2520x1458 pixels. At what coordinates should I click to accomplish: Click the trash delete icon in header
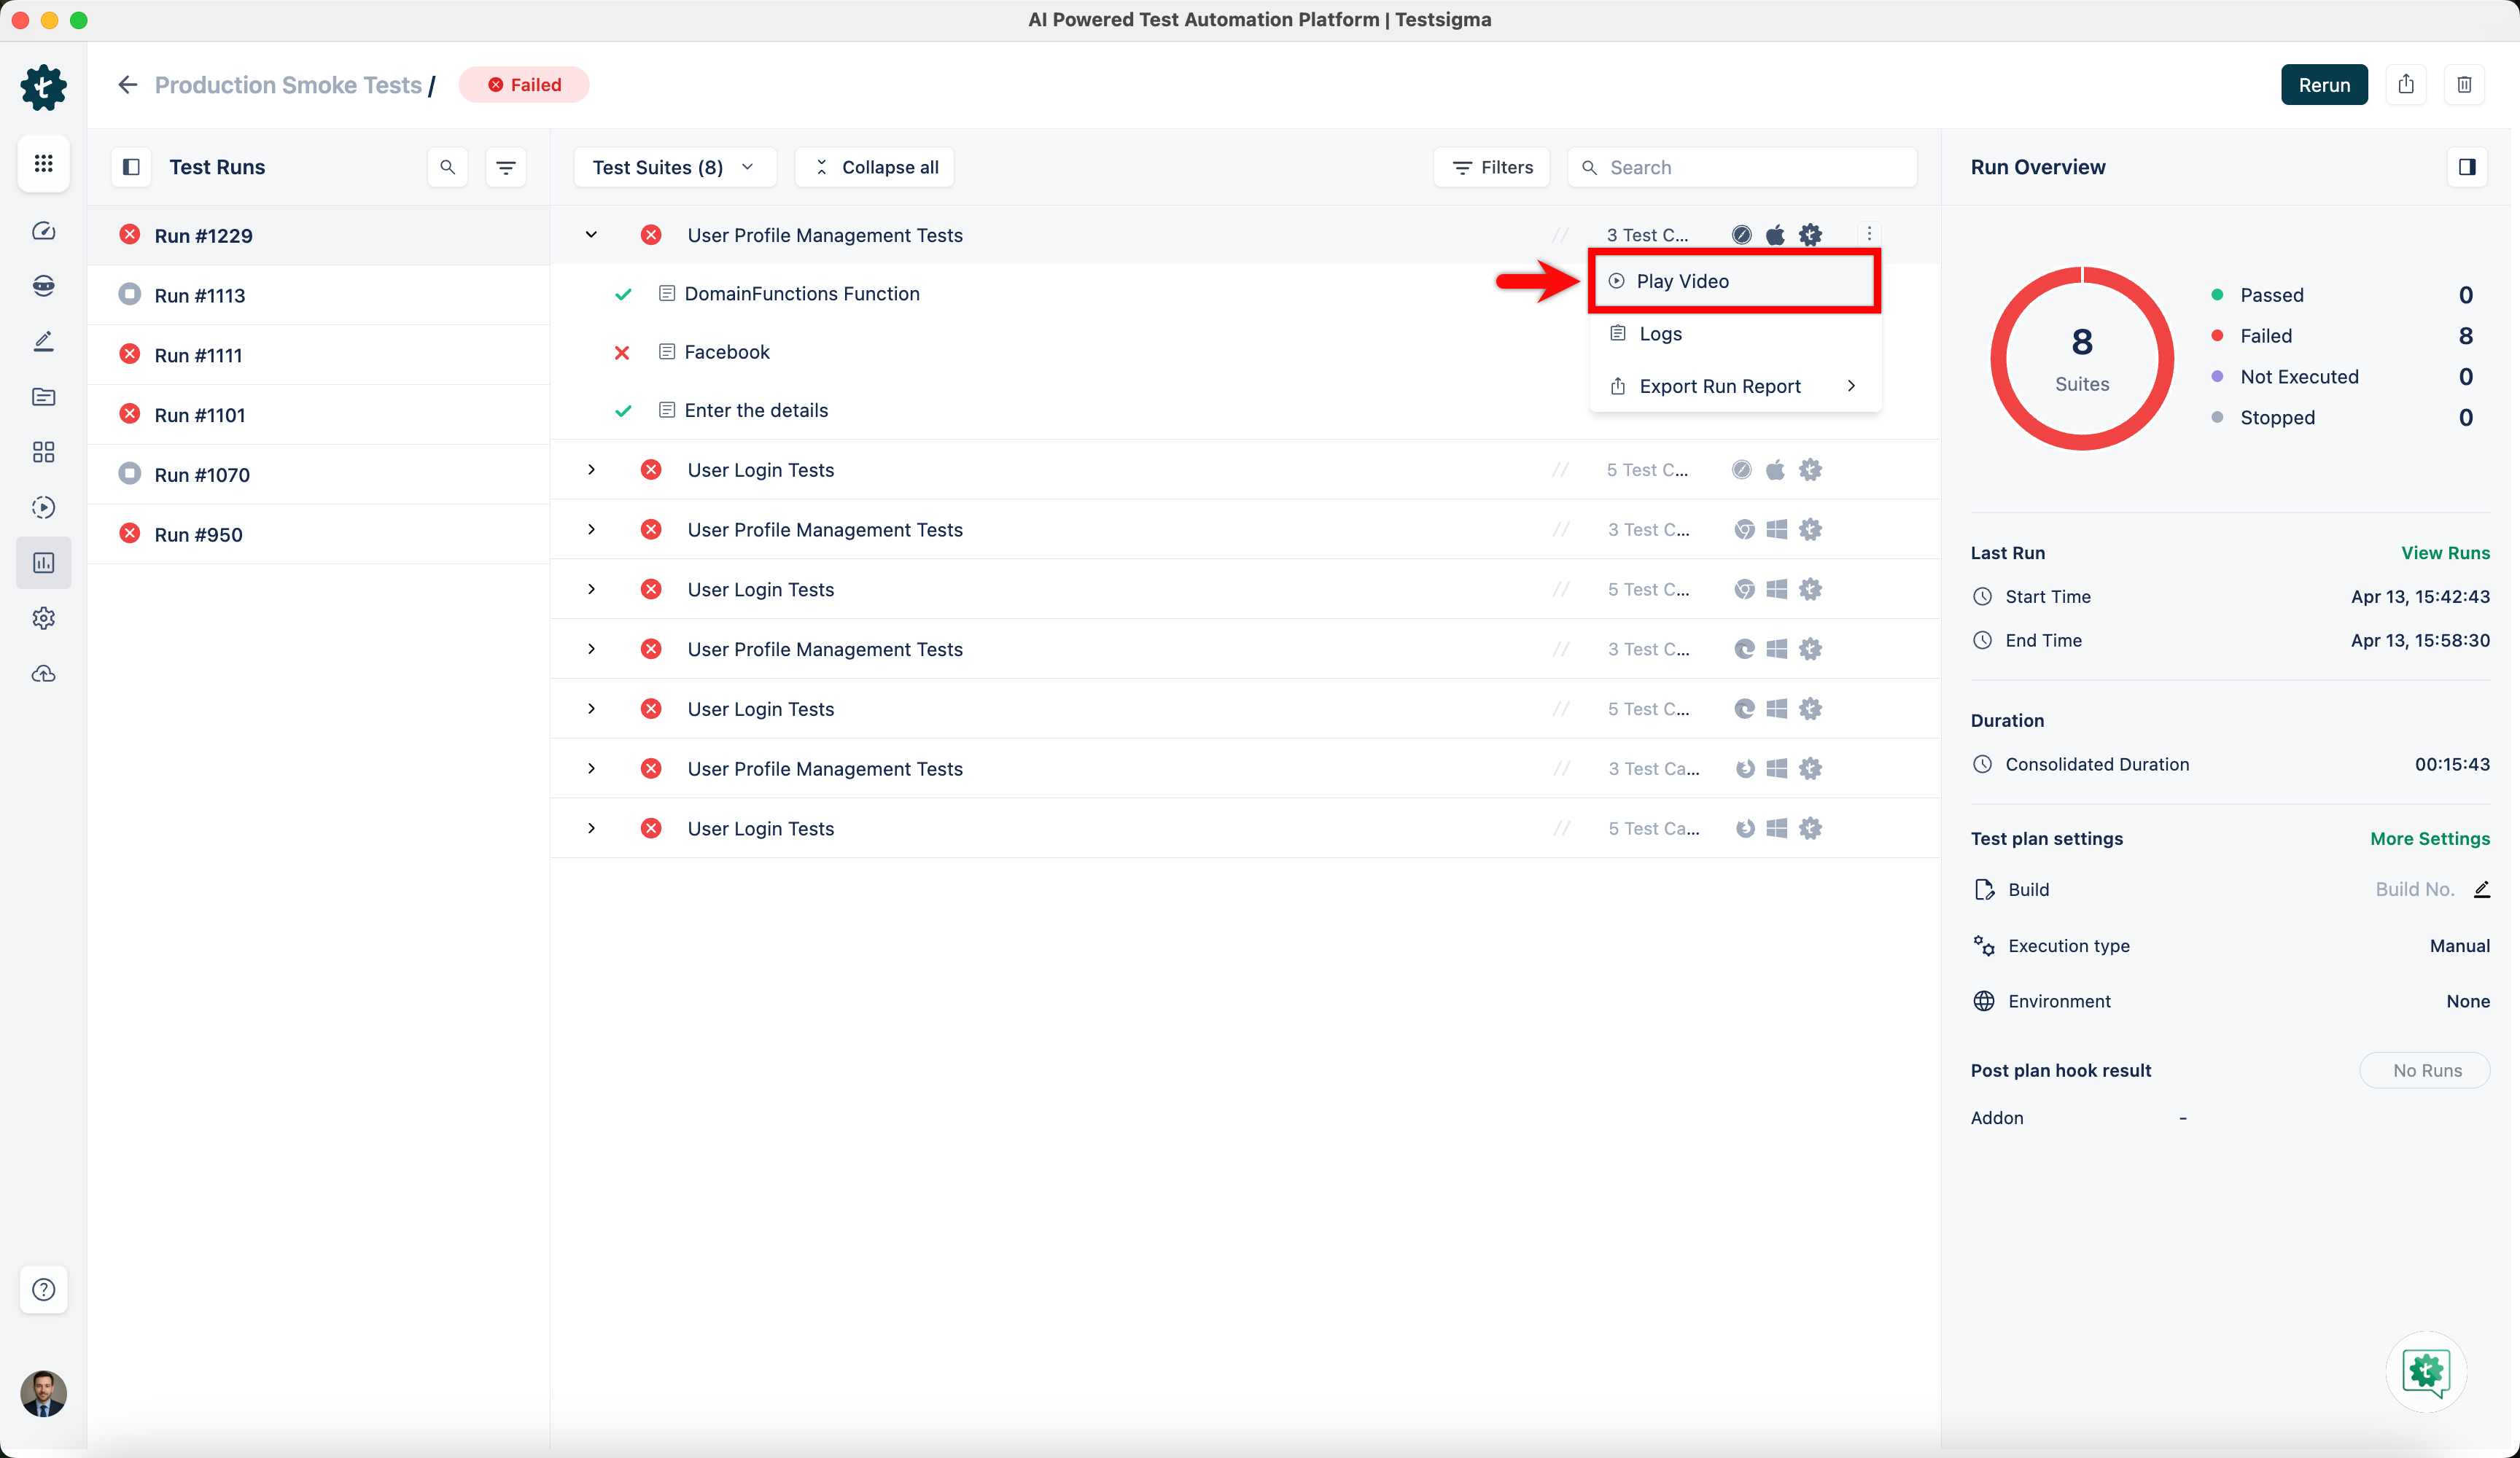click(x=2464, y=85)
